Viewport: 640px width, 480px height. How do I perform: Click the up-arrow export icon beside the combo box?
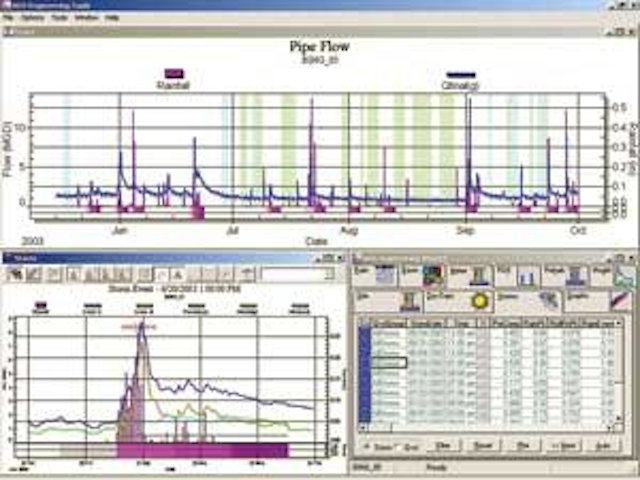[x=247, y=275]
